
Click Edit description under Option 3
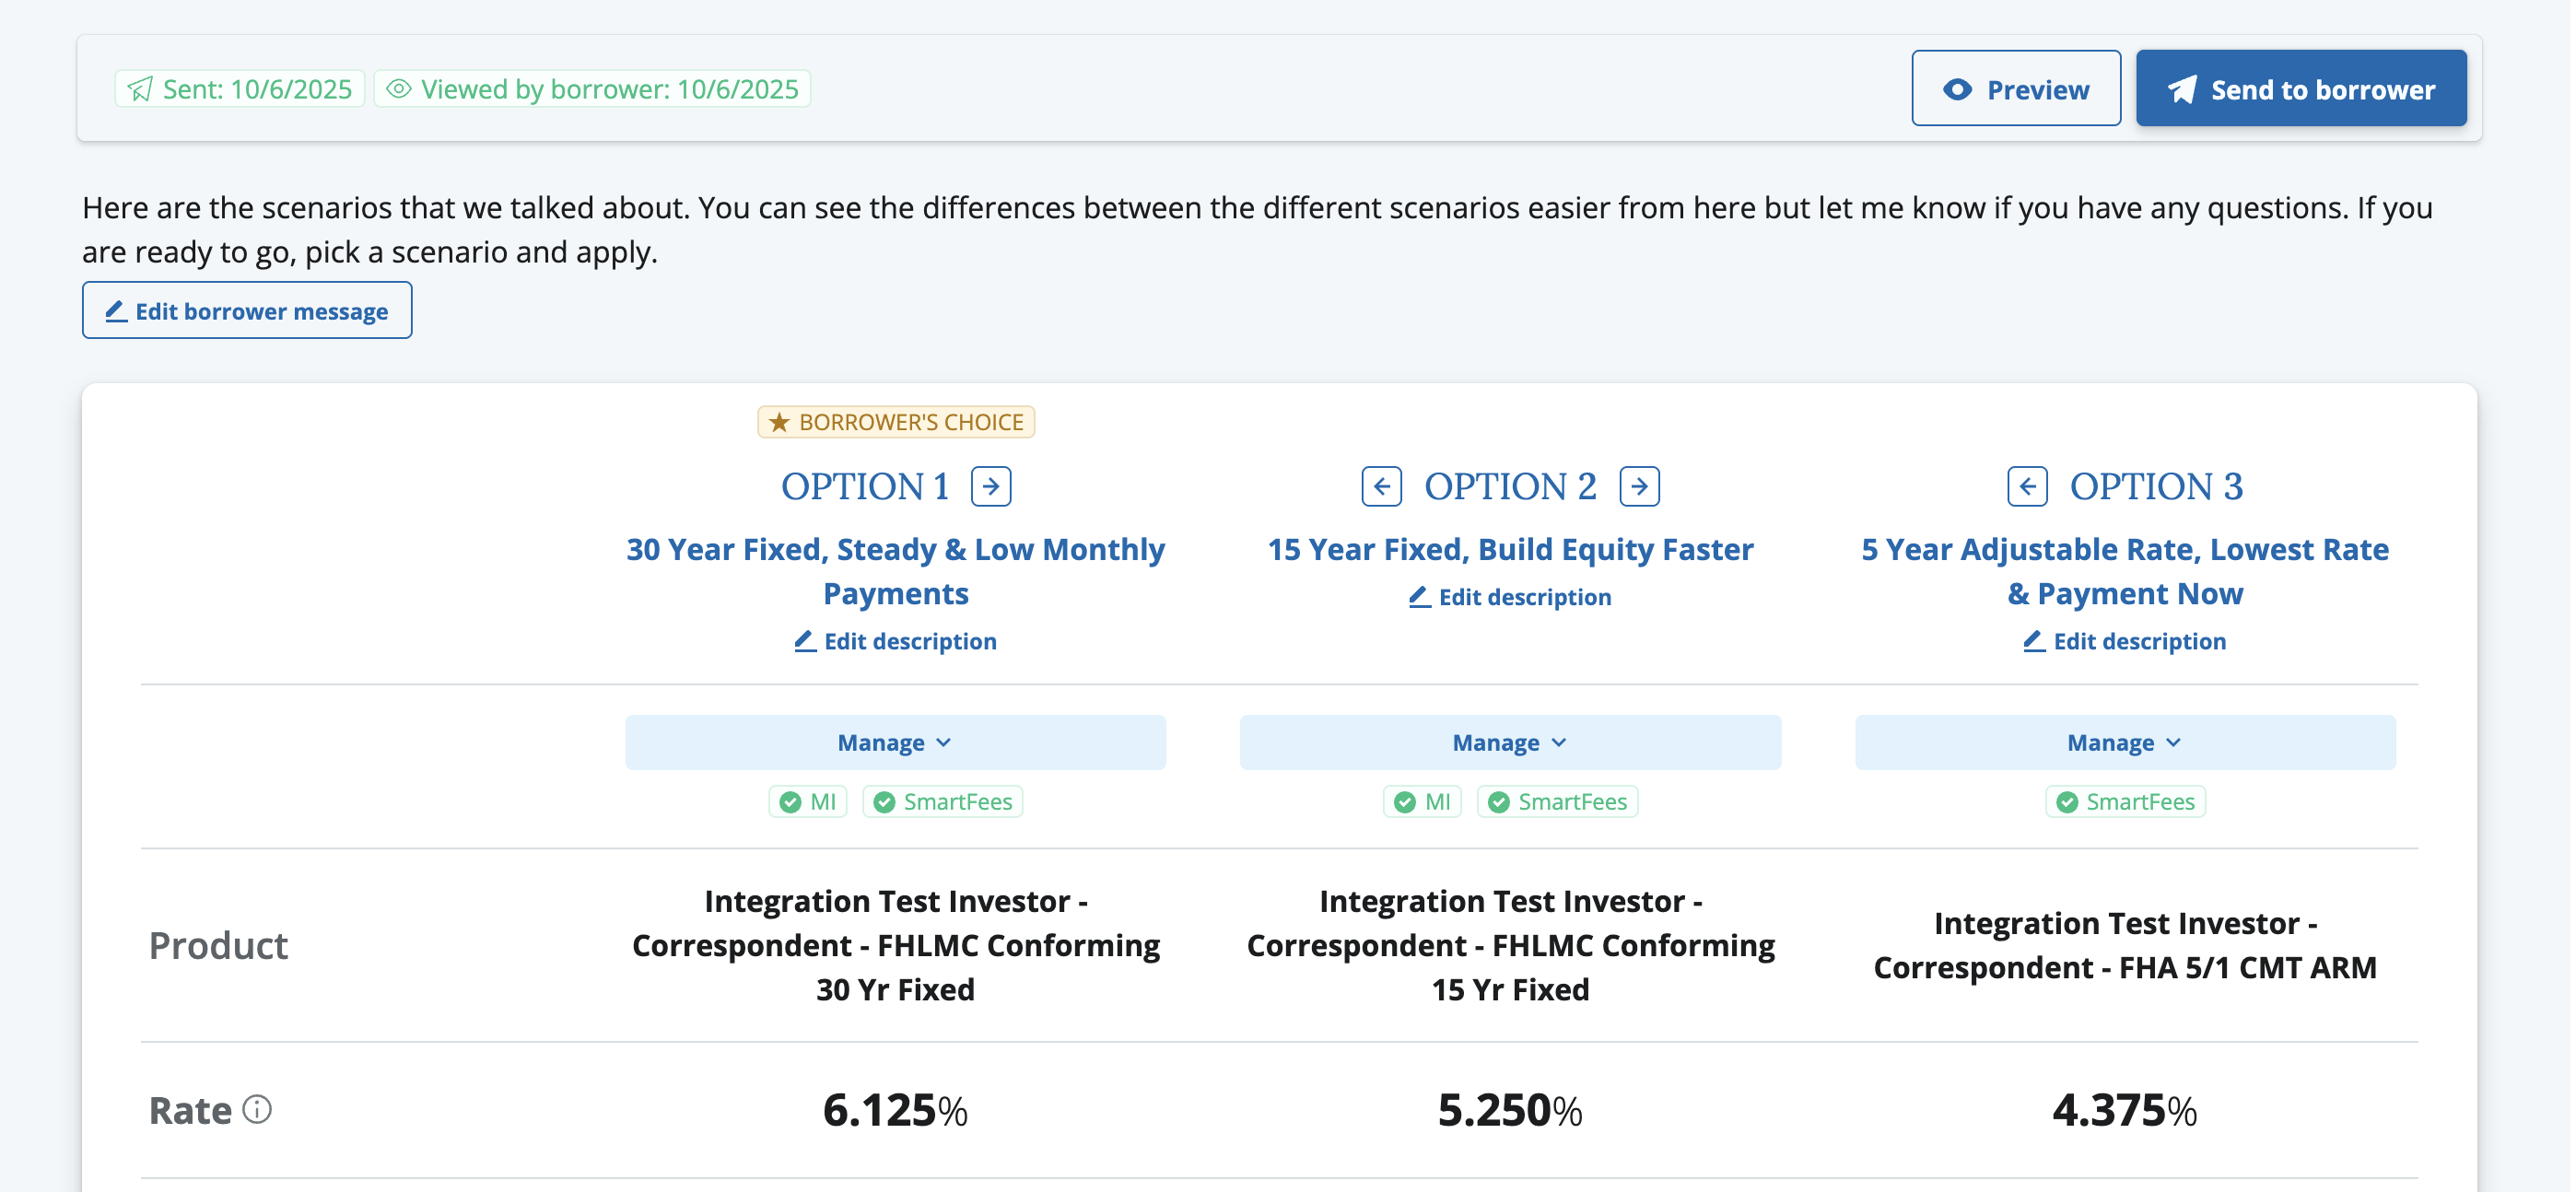(x=2125, y=641)
